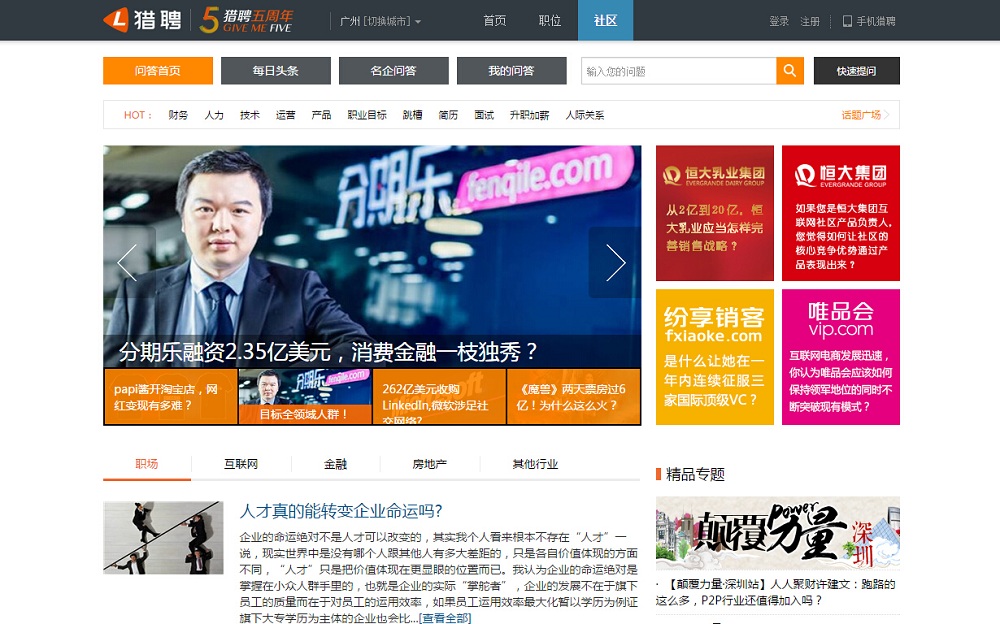The image size is (1000, 624).
Task: Open the 广州 city switch dropdown
Action: tap(380, 21)
